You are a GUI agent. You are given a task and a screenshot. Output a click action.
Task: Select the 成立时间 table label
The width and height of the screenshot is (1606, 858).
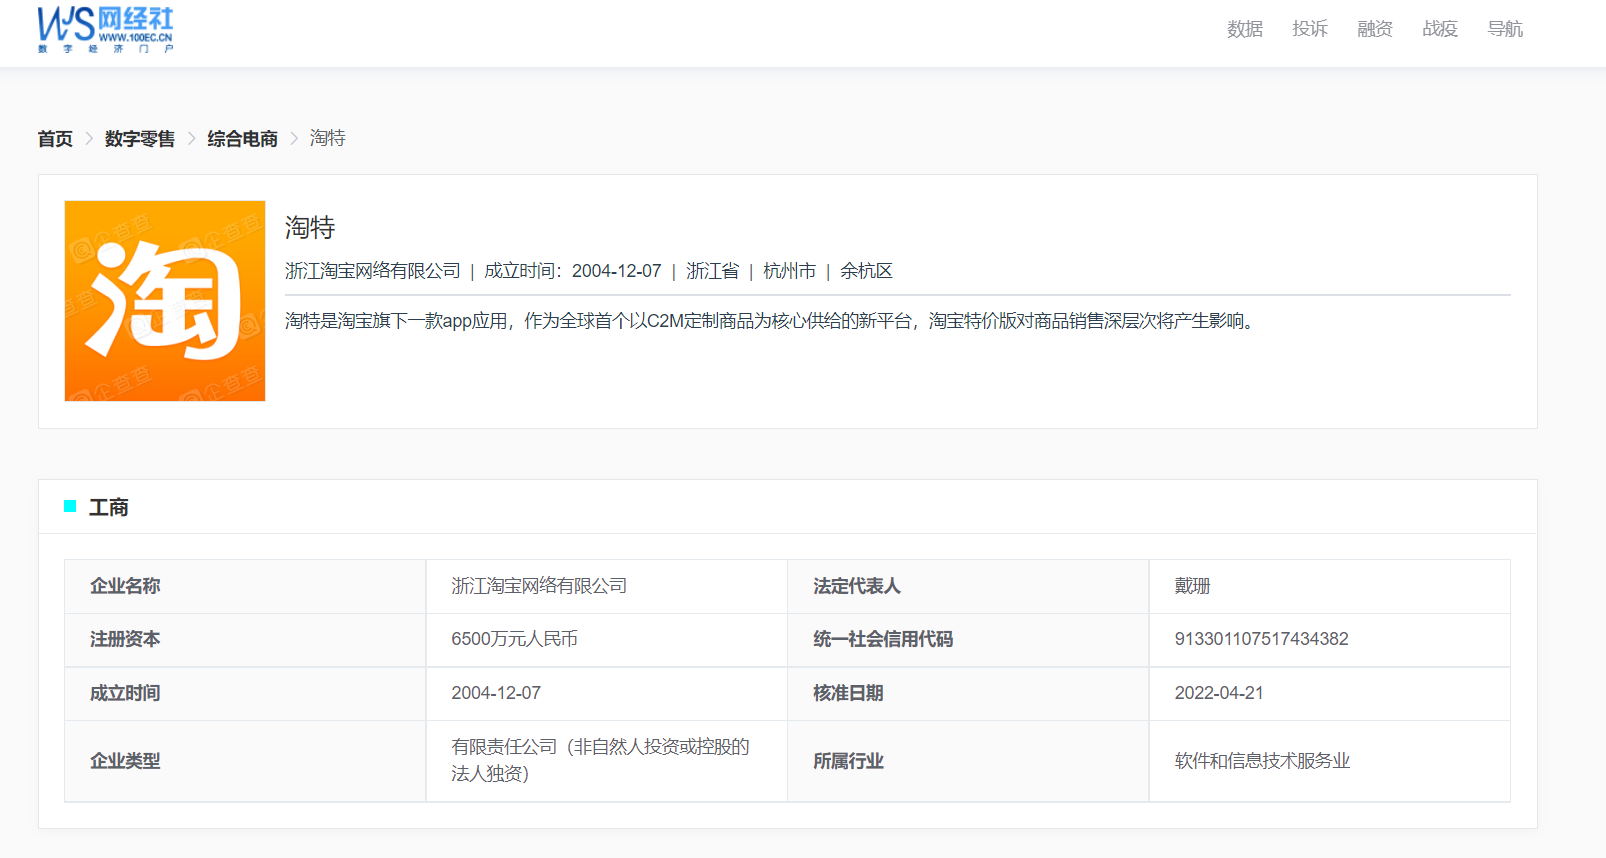pos(125,693)
